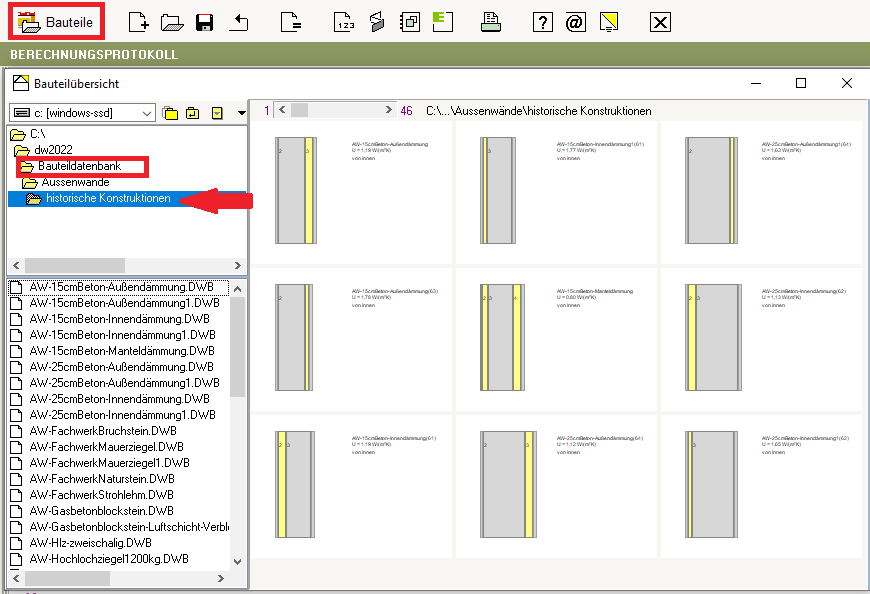Create a new document via toolbar icon
Image resolution: width=870 pixels, height=594 pixels.
[141, 22]
